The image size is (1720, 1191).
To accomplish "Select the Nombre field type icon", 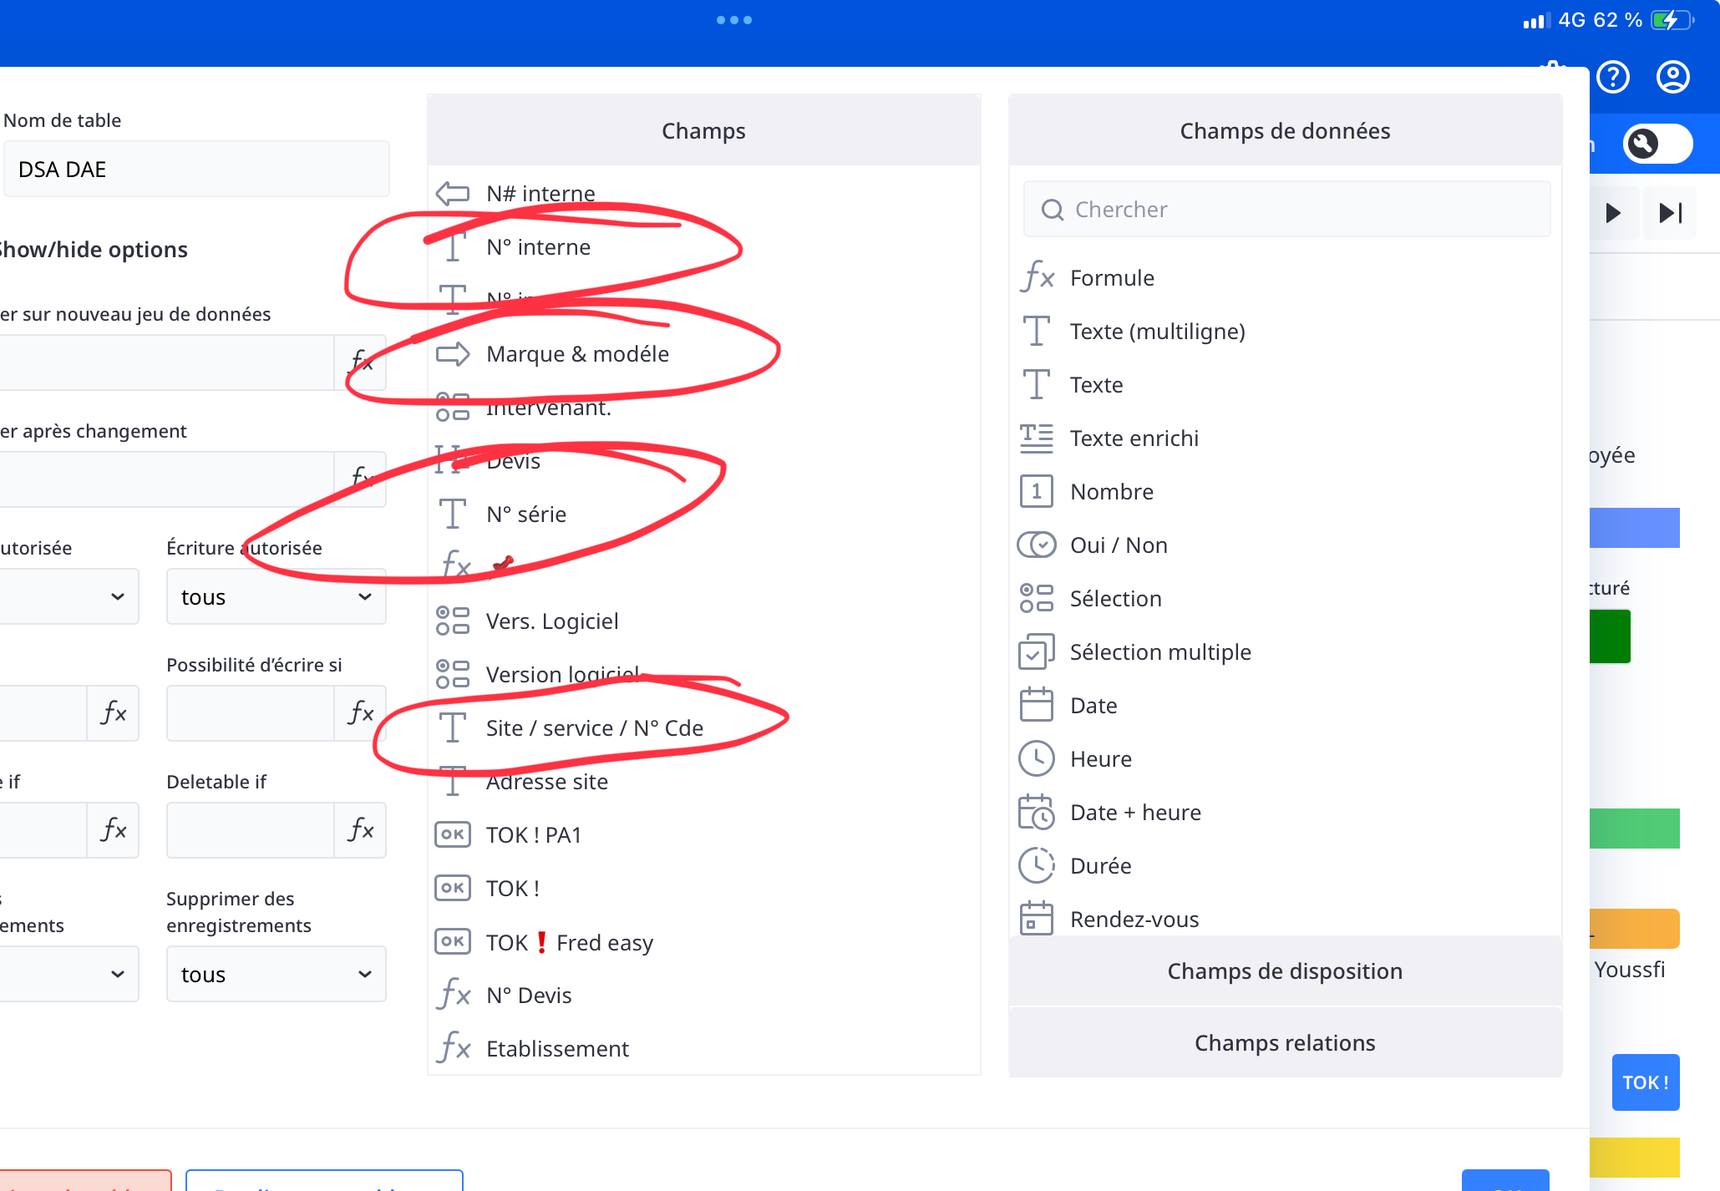I will (1037, 491).
